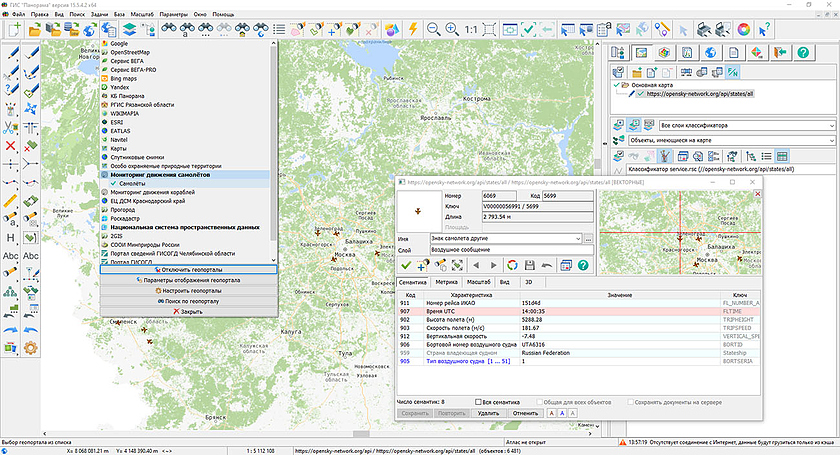Click the save diskette icon in dialog

tap(530, 265)
